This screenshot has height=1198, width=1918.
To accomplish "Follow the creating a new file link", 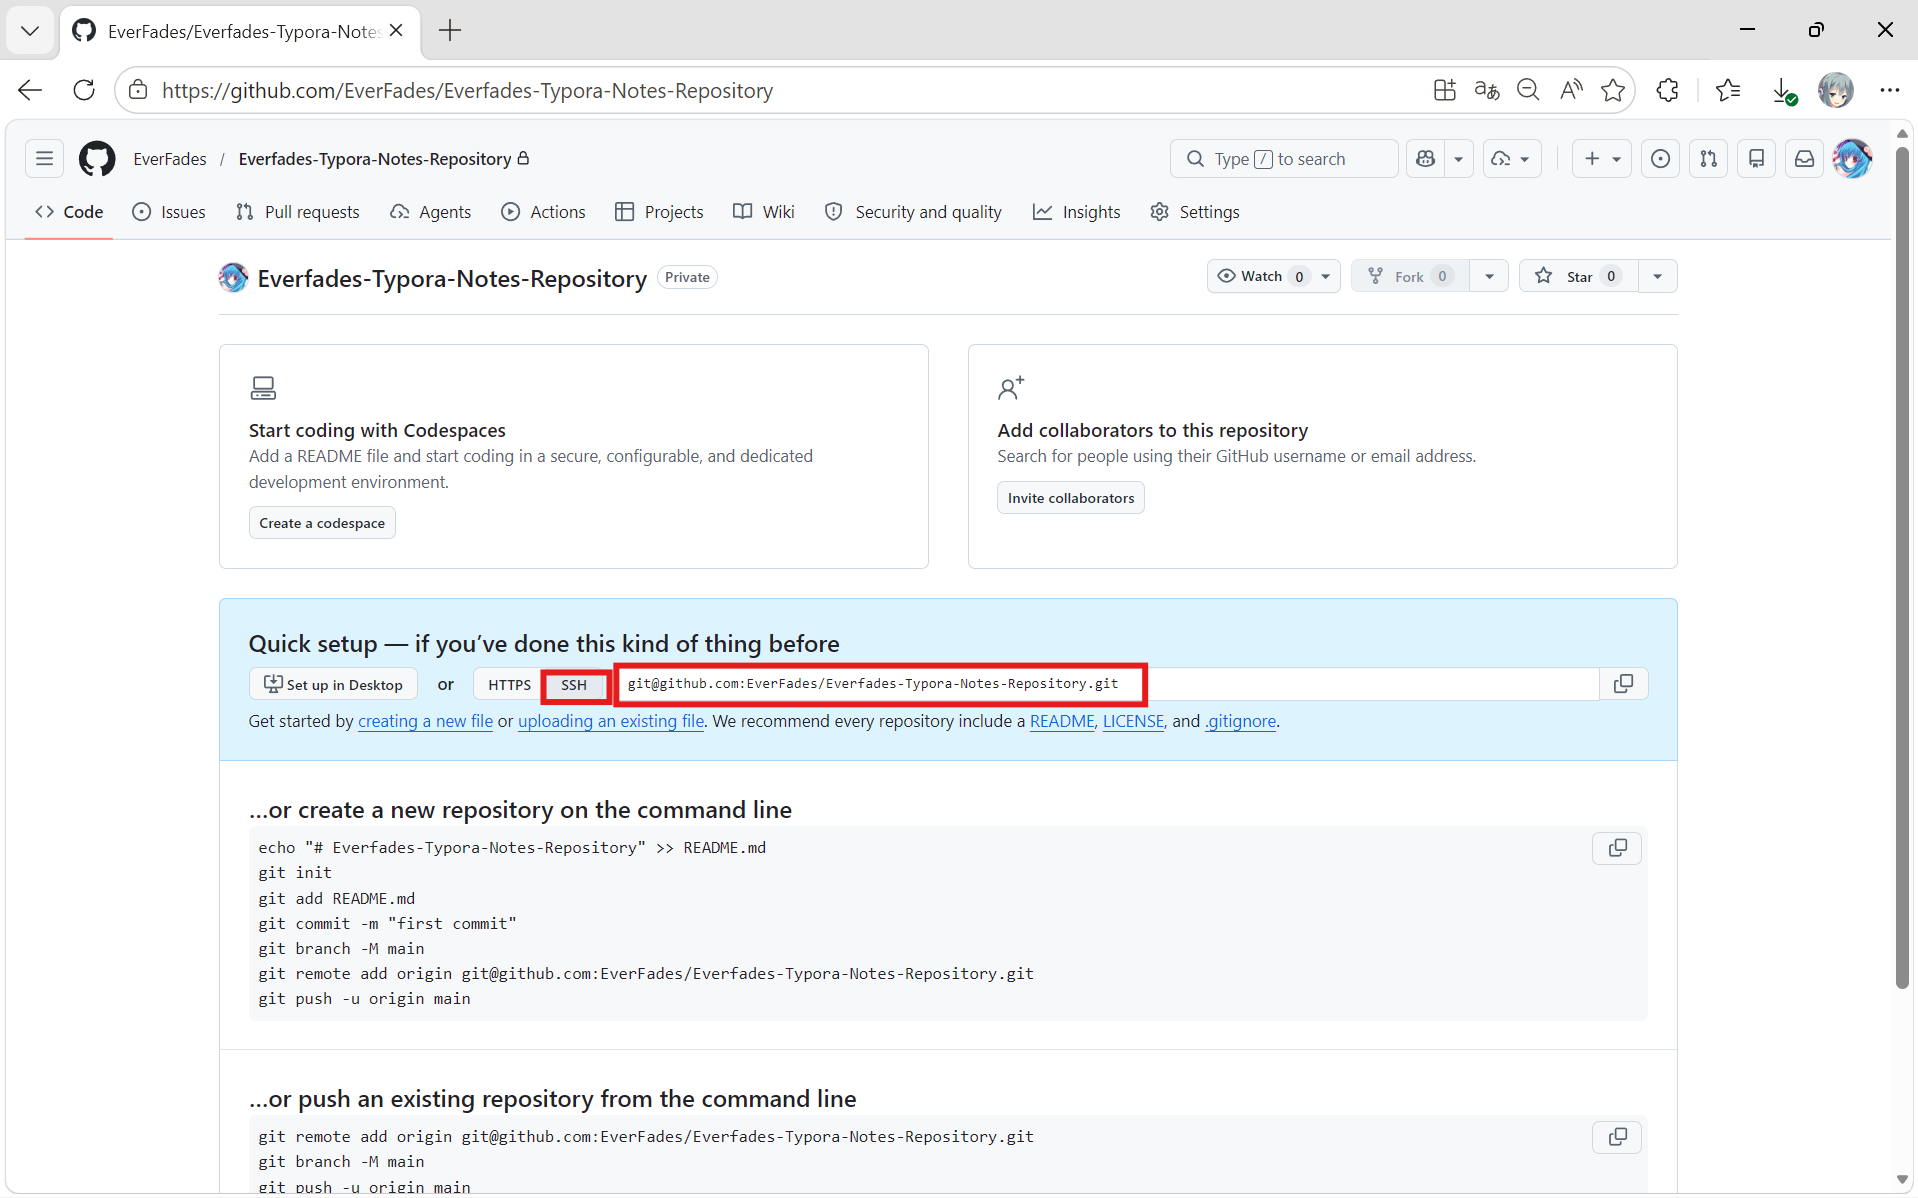I will [425, 721].
